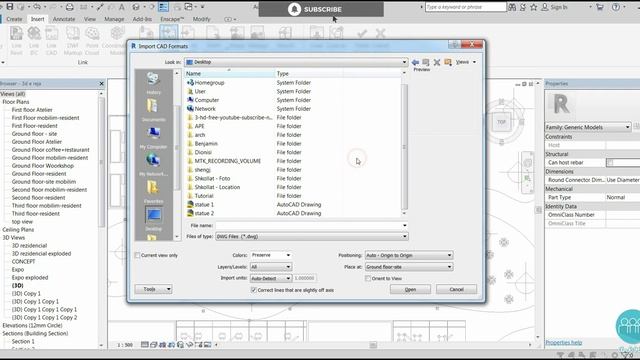Click the keyword search field
Image resolution: width=640 pixels, height=360 pixels.
(465, 7)
